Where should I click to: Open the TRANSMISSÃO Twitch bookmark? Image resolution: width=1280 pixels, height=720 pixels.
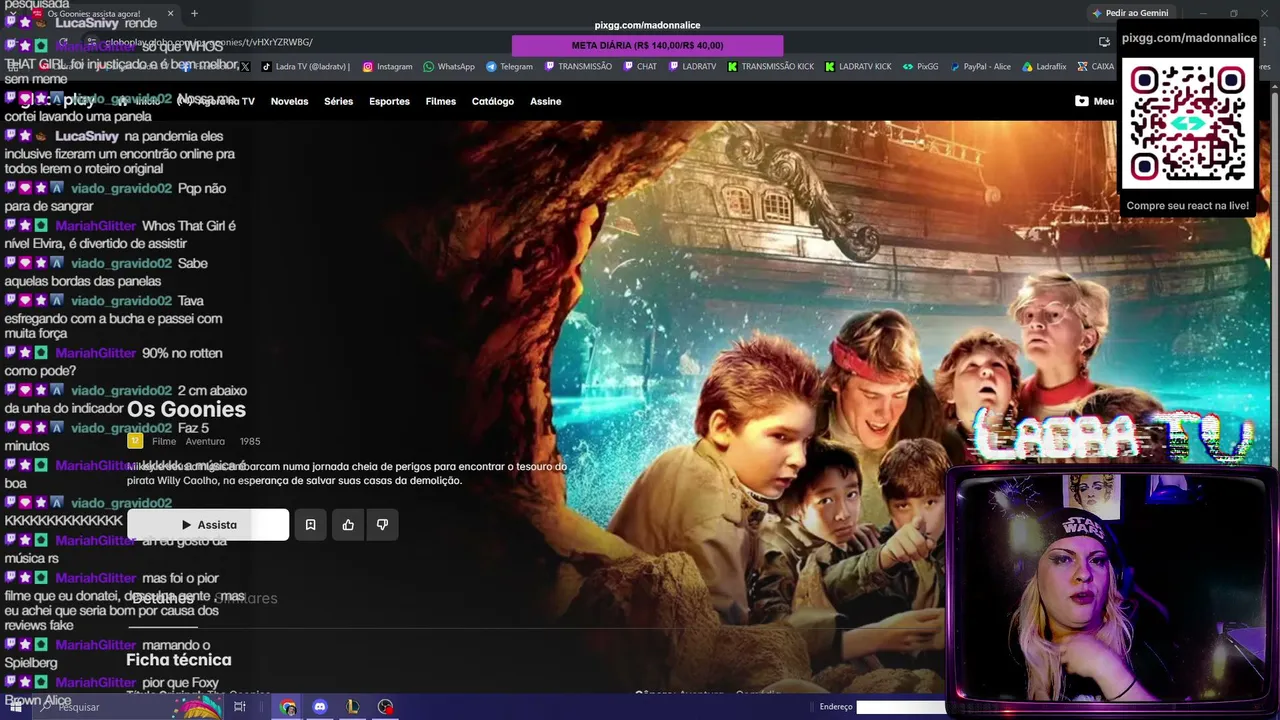(x=578, y=67)
